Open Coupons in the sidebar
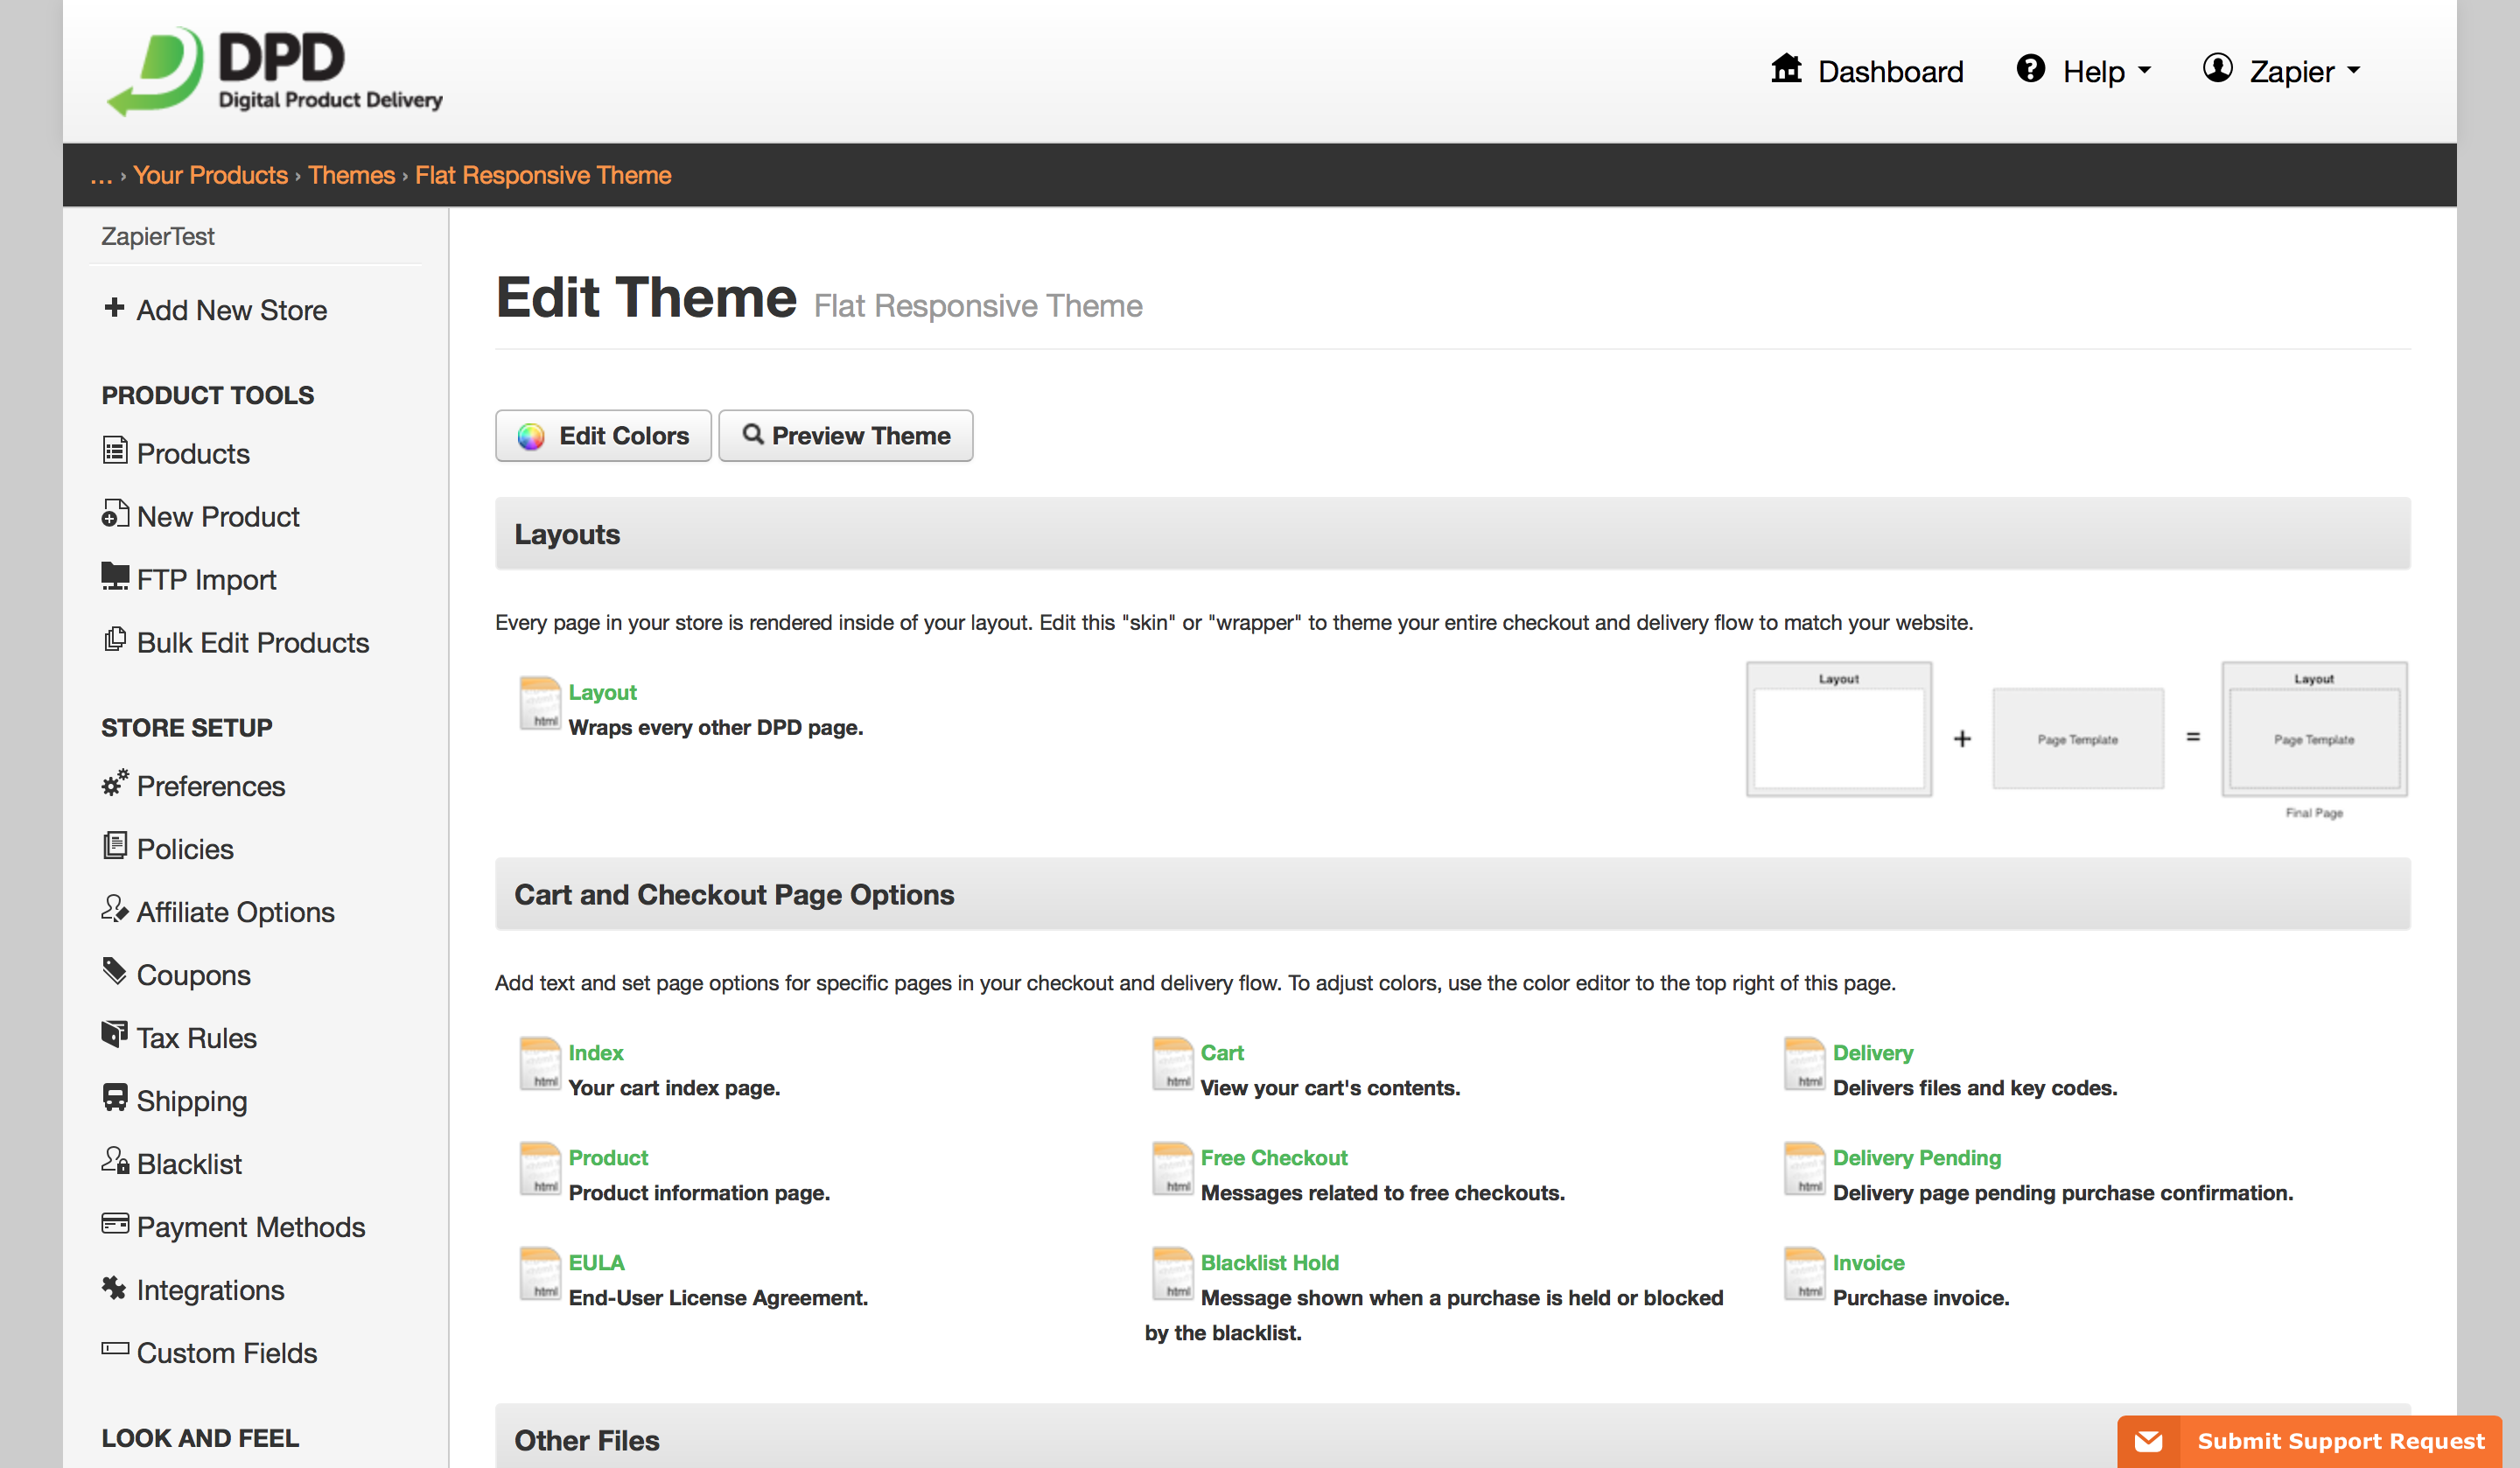Image resolution: width=2520 pixels, height=1468 pixels. click(x=193, y=975)
